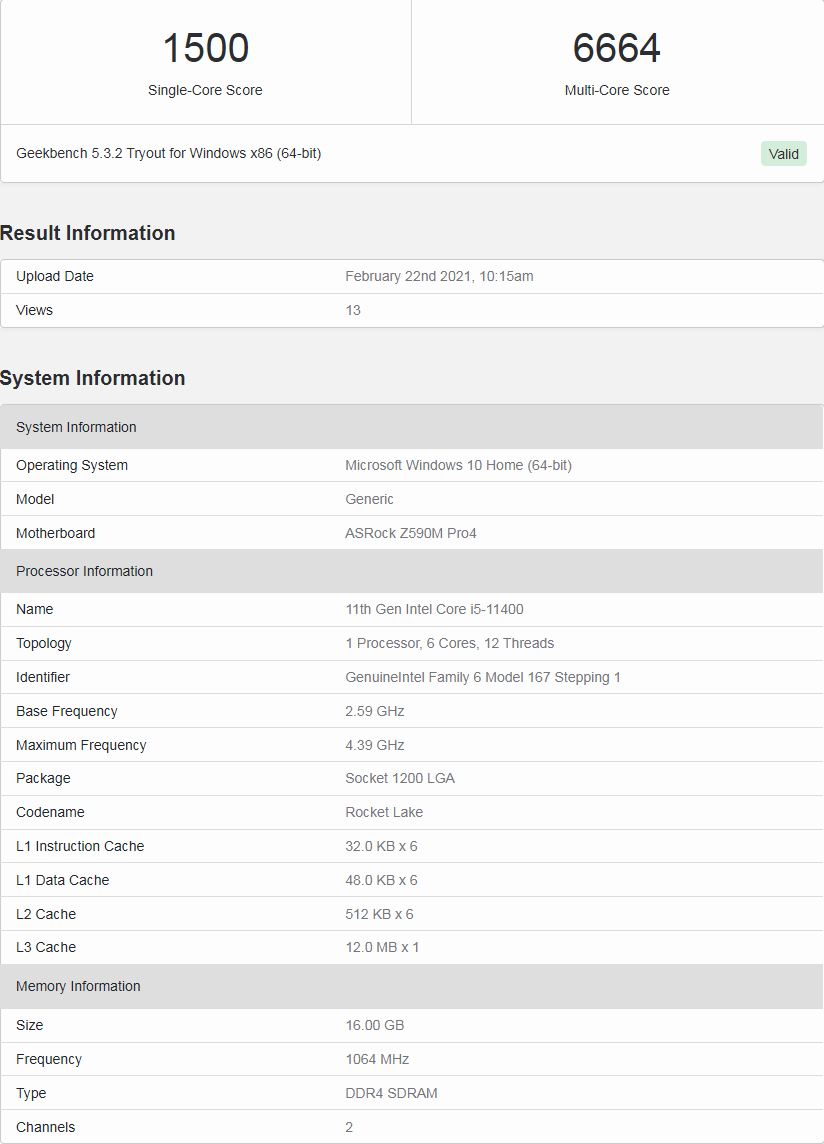Image resolution: width=824 pixels, height=1144 pixels.
Task: Select the GenuineIntel Family 6 identifier text
Action: click(482, 677)
